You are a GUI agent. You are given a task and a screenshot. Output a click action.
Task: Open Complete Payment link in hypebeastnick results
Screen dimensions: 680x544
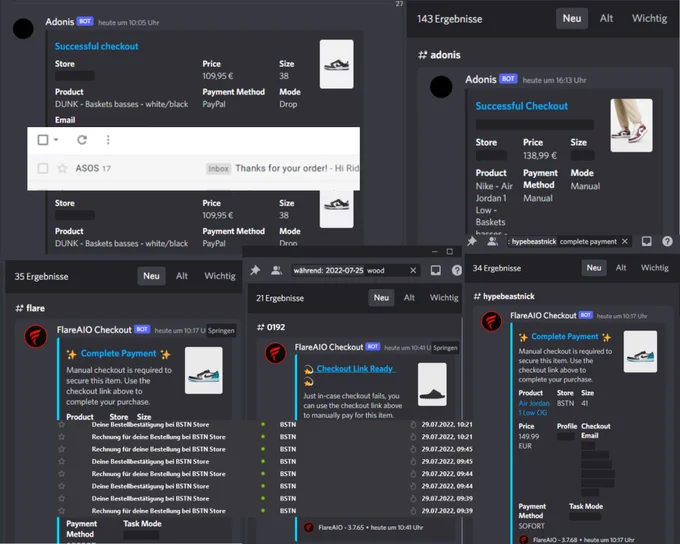565,337
